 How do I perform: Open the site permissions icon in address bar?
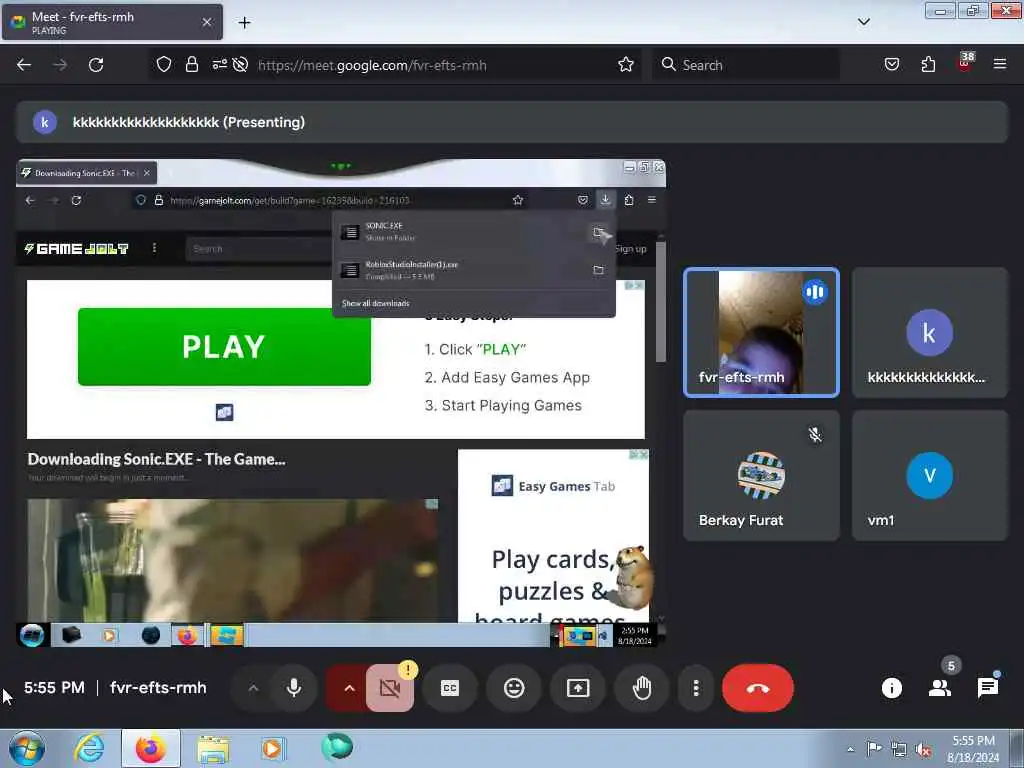[219, 65]
